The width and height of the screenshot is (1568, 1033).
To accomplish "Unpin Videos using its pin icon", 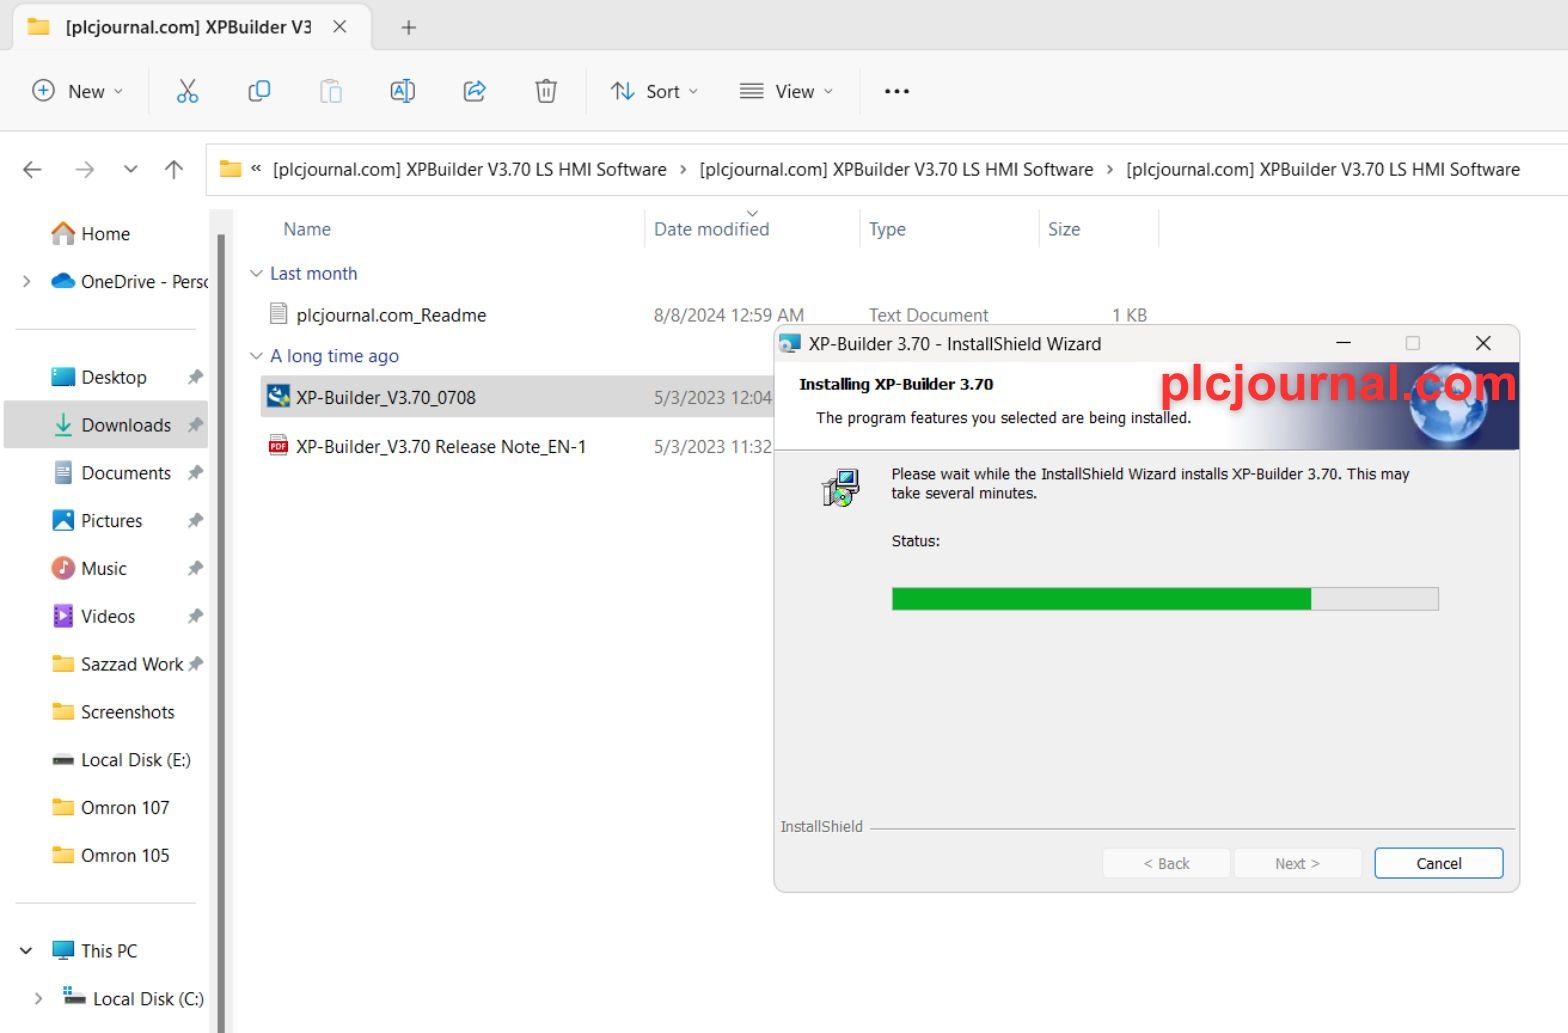I will (x=195, y=616).
